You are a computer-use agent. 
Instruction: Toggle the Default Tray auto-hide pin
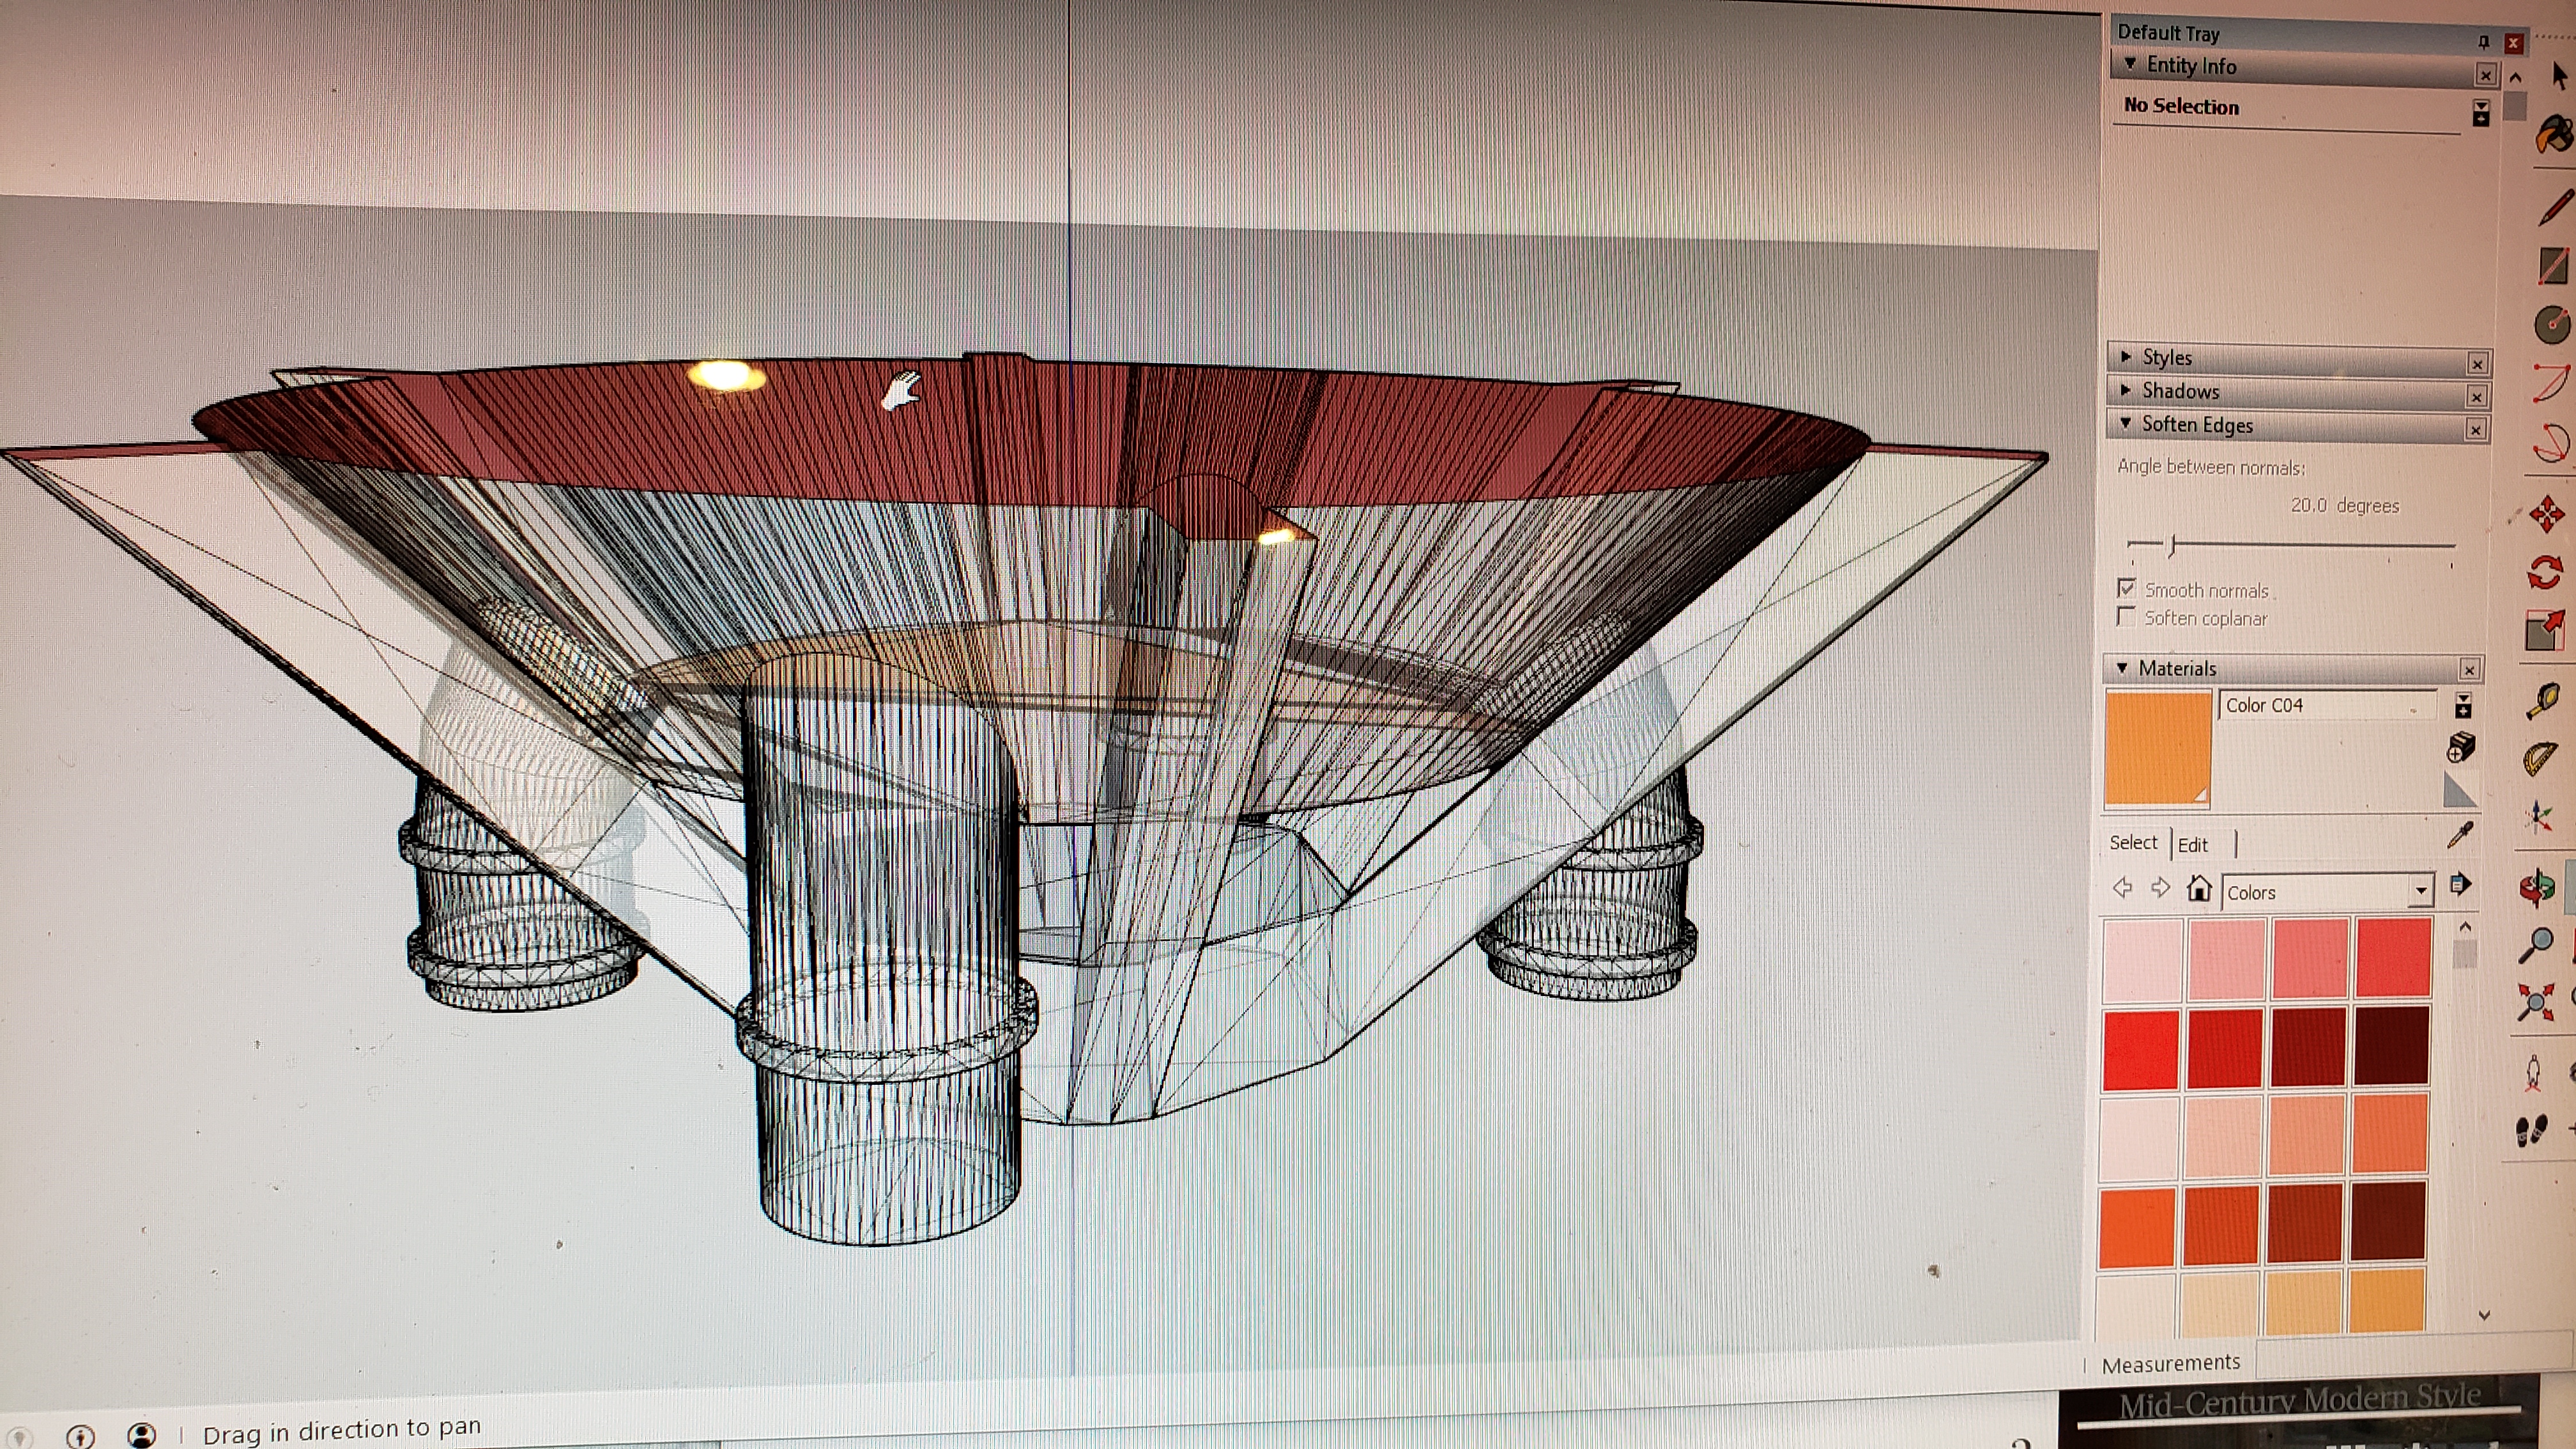[x=2483, y=42]
